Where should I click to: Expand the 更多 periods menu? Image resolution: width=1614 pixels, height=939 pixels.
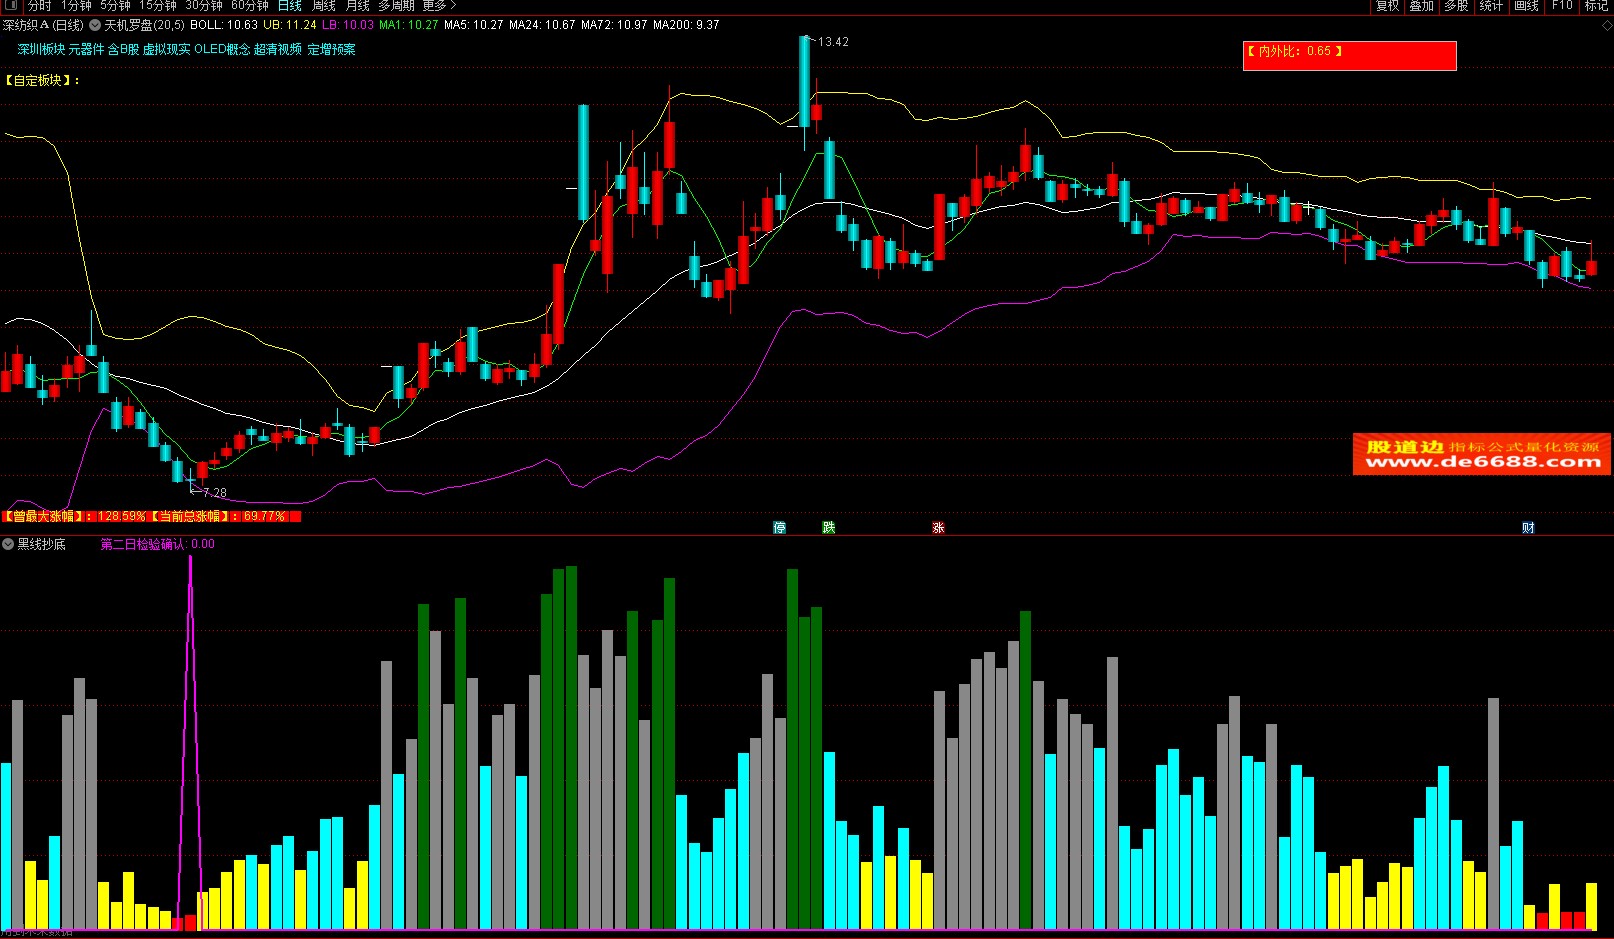[x=438, y=6]
